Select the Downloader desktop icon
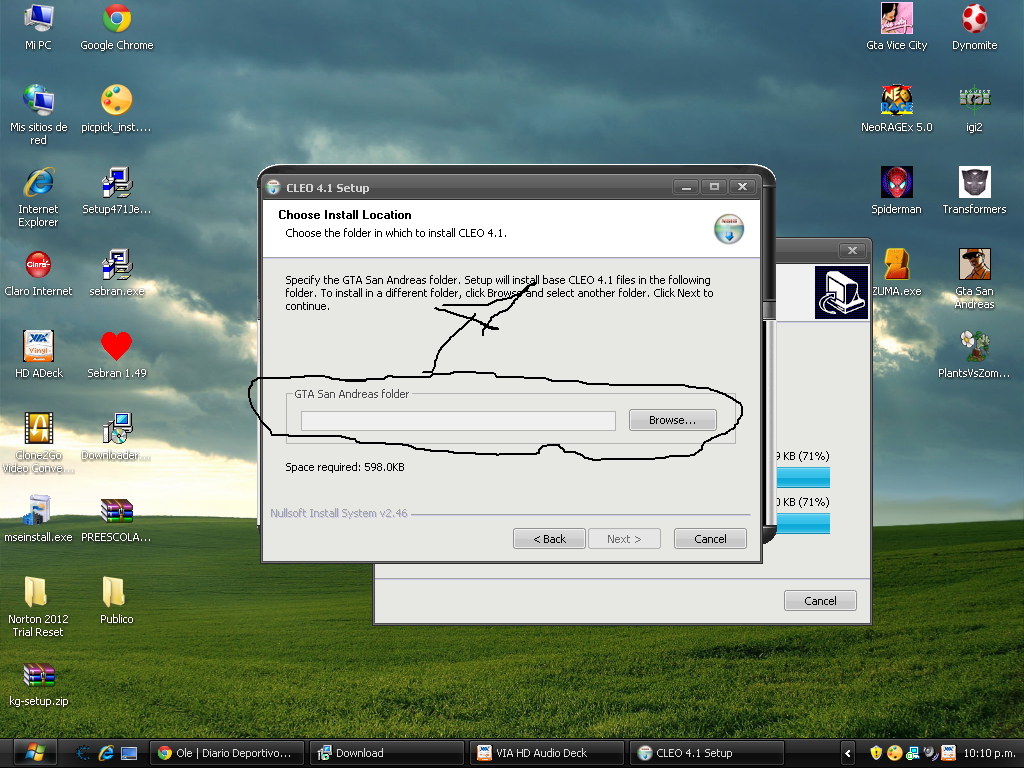1024x768 pixels. tap(117, 436)
